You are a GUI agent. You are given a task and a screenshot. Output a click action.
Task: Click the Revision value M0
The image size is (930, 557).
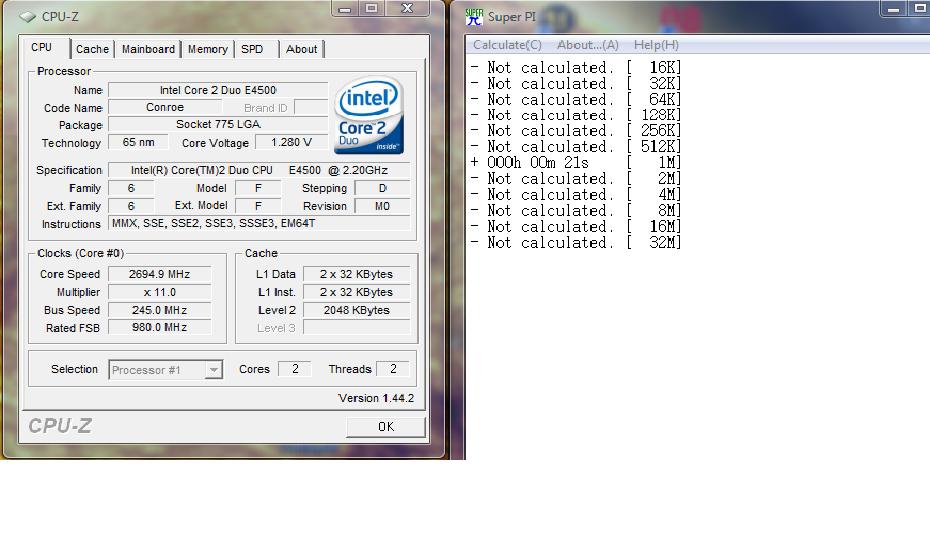tap(382, 206)
